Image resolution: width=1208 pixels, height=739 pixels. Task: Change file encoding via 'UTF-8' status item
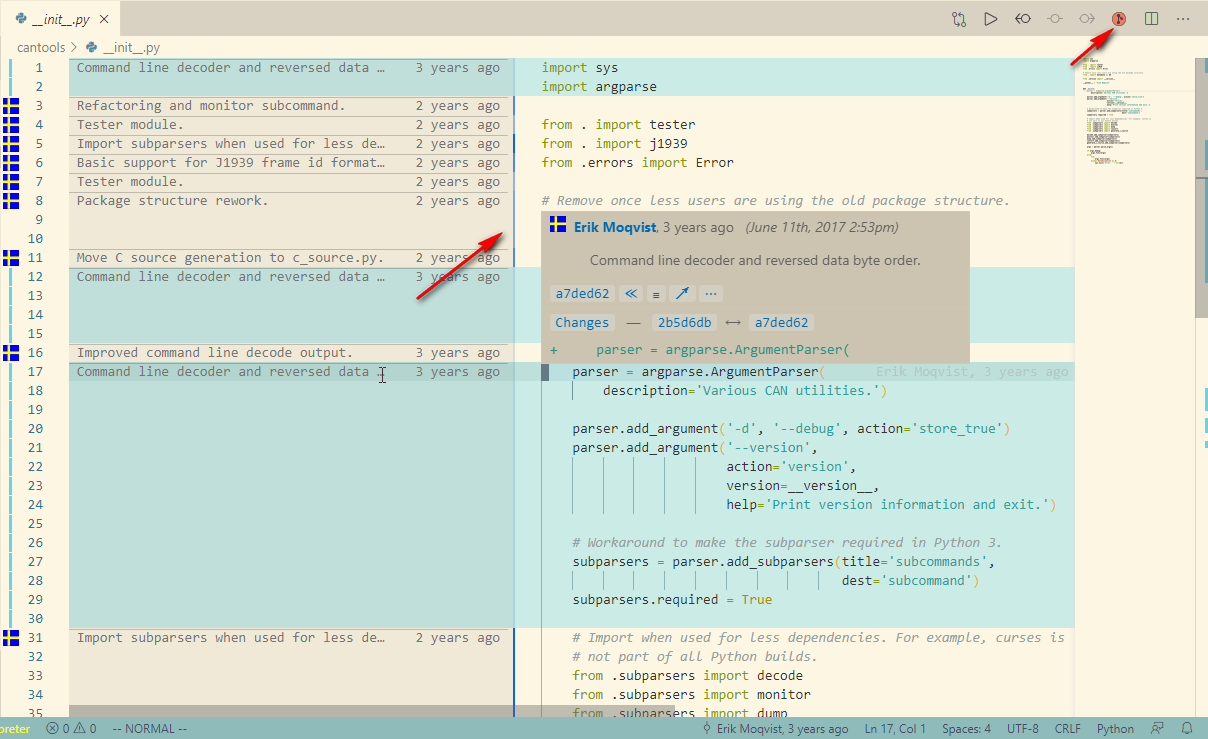[x=1023, y=728]
